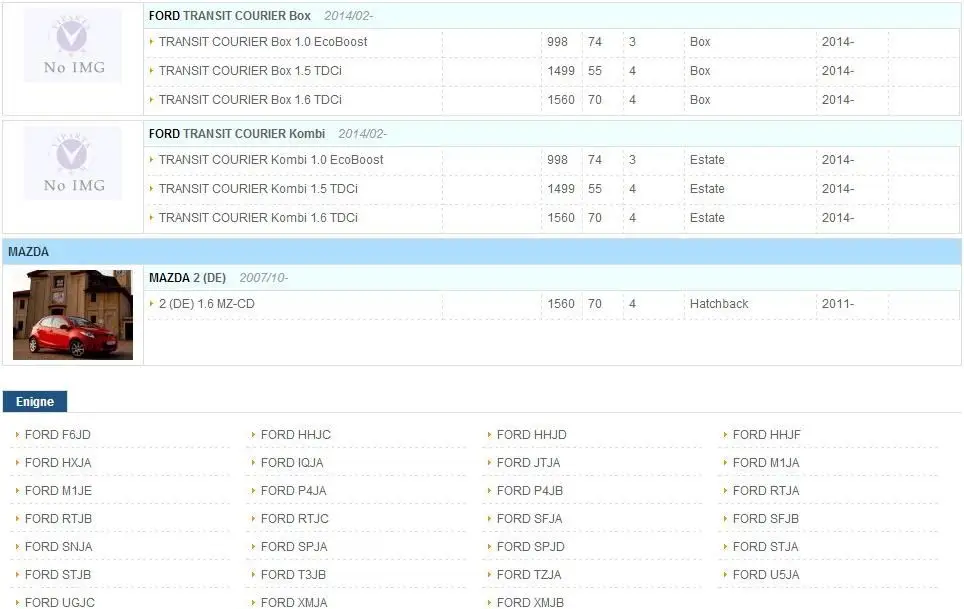
Task: Open TRANSIT COURIER Box 1.0 EcoBoost link
Action: [x=263, y=42]
